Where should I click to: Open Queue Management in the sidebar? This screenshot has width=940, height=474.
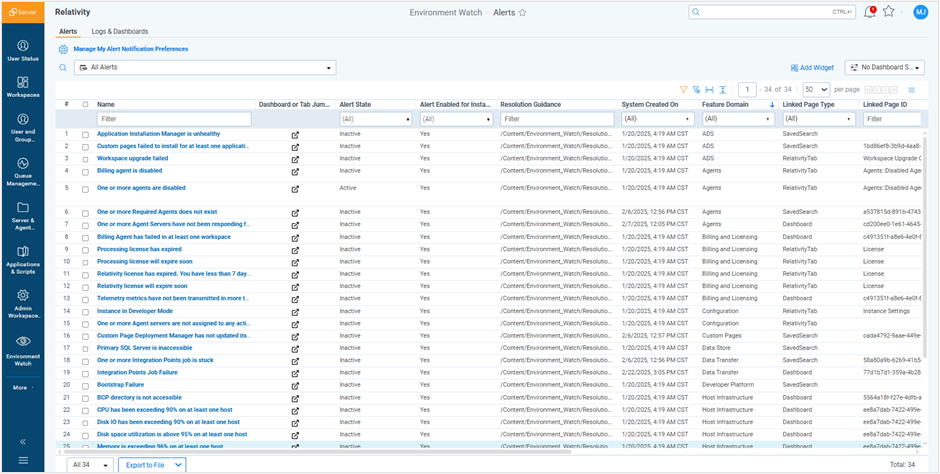[x=22, y=168]
